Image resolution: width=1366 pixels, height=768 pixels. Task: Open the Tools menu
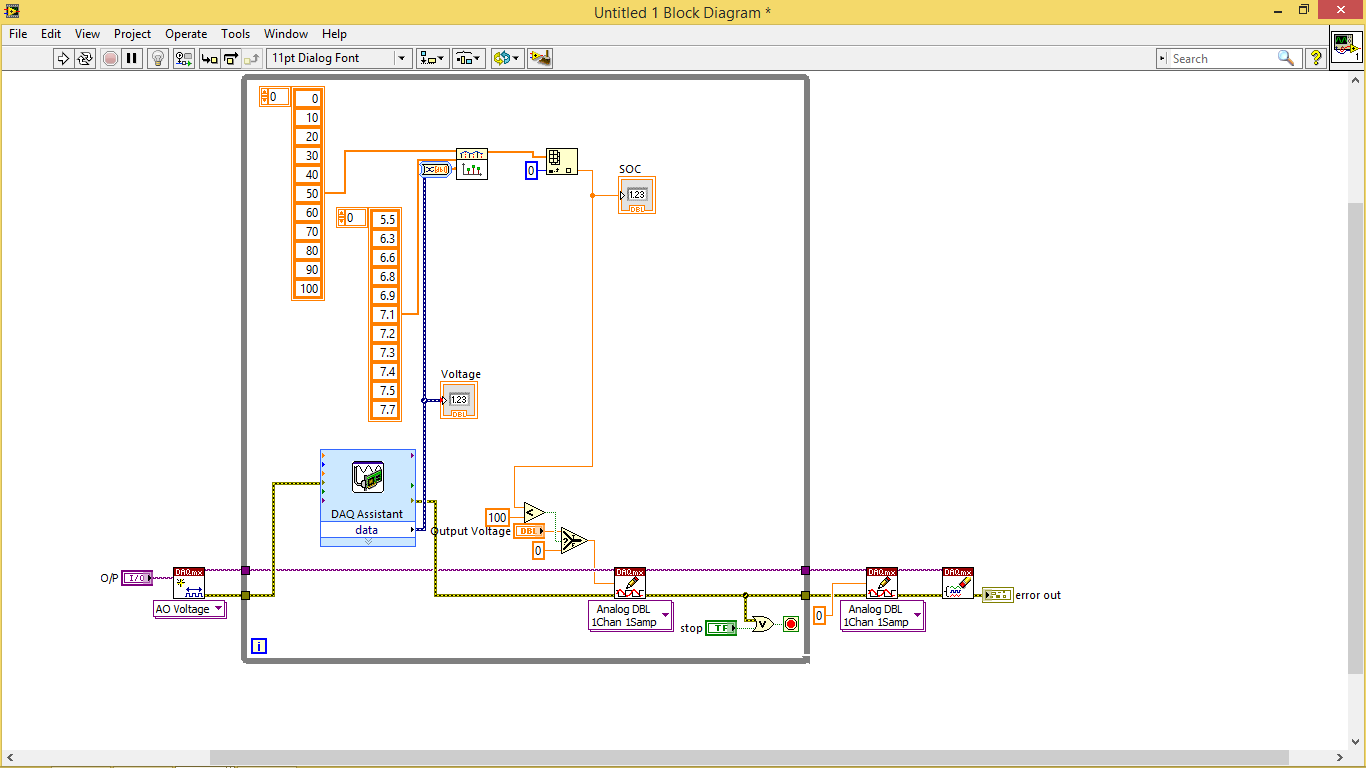point(236,34)
